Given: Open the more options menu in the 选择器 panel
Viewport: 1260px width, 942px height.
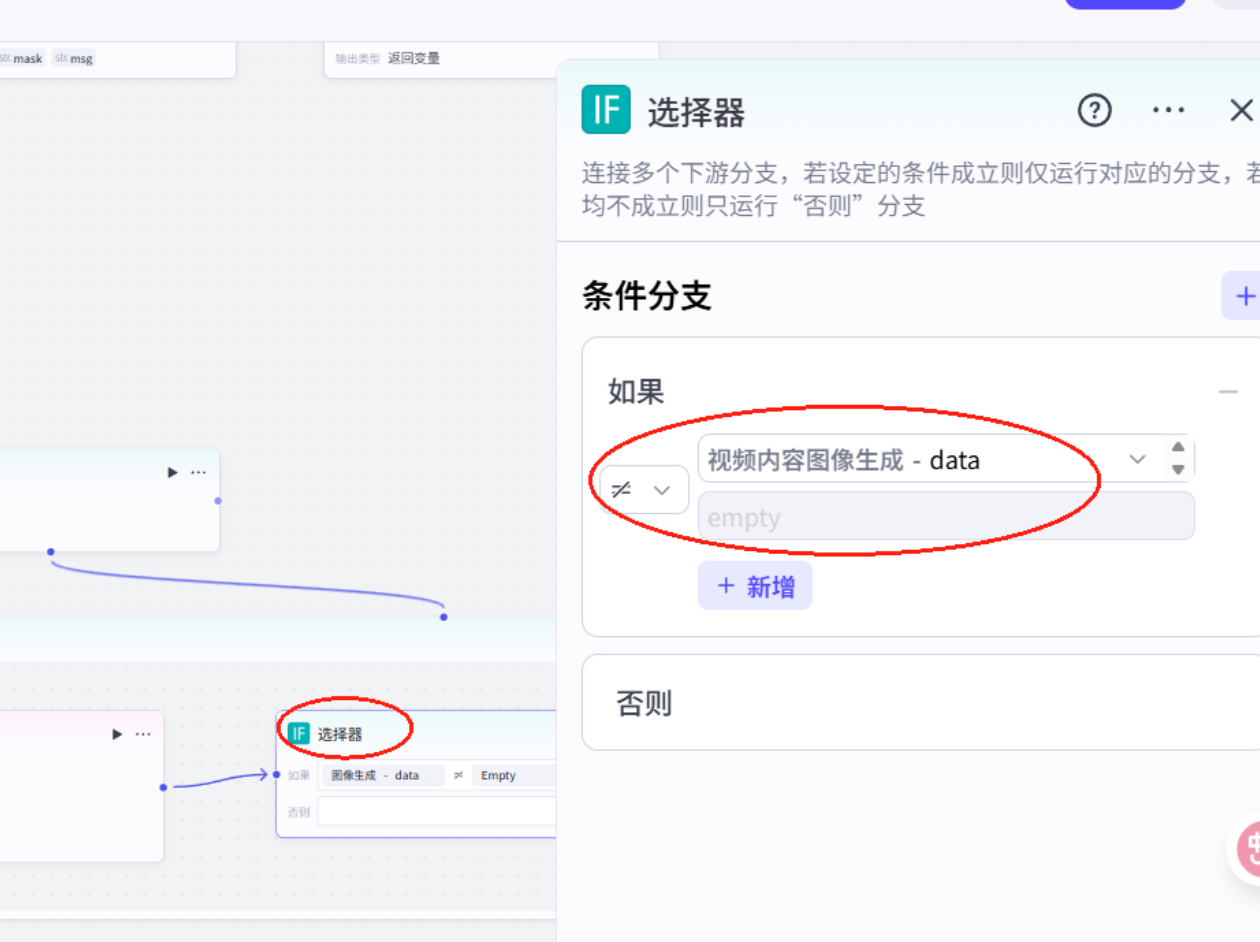Looking at the screenshot, I should [x=1168, y=111].
